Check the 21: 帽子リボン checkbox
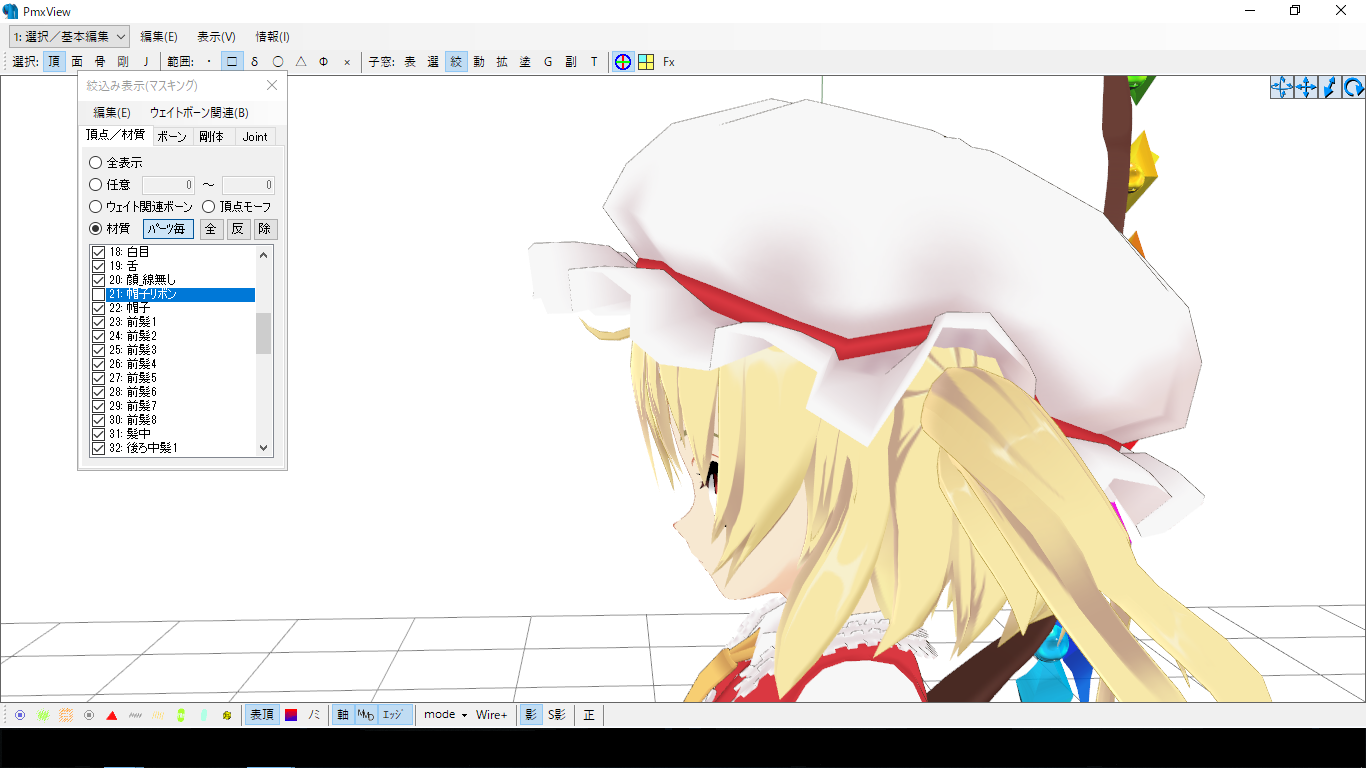Screen dimensions: 1366x768 click(98, 295)
